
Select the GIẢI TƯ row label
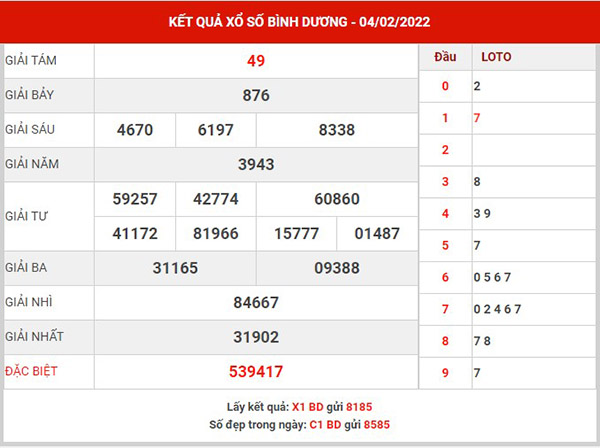(28, 216)
